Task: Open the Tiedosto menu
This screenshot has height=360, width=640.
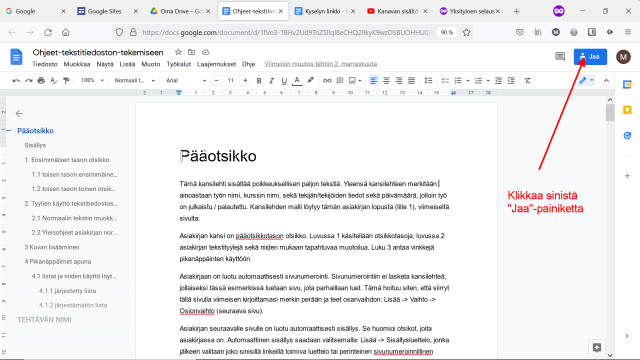Action: [x=45, y=64]
